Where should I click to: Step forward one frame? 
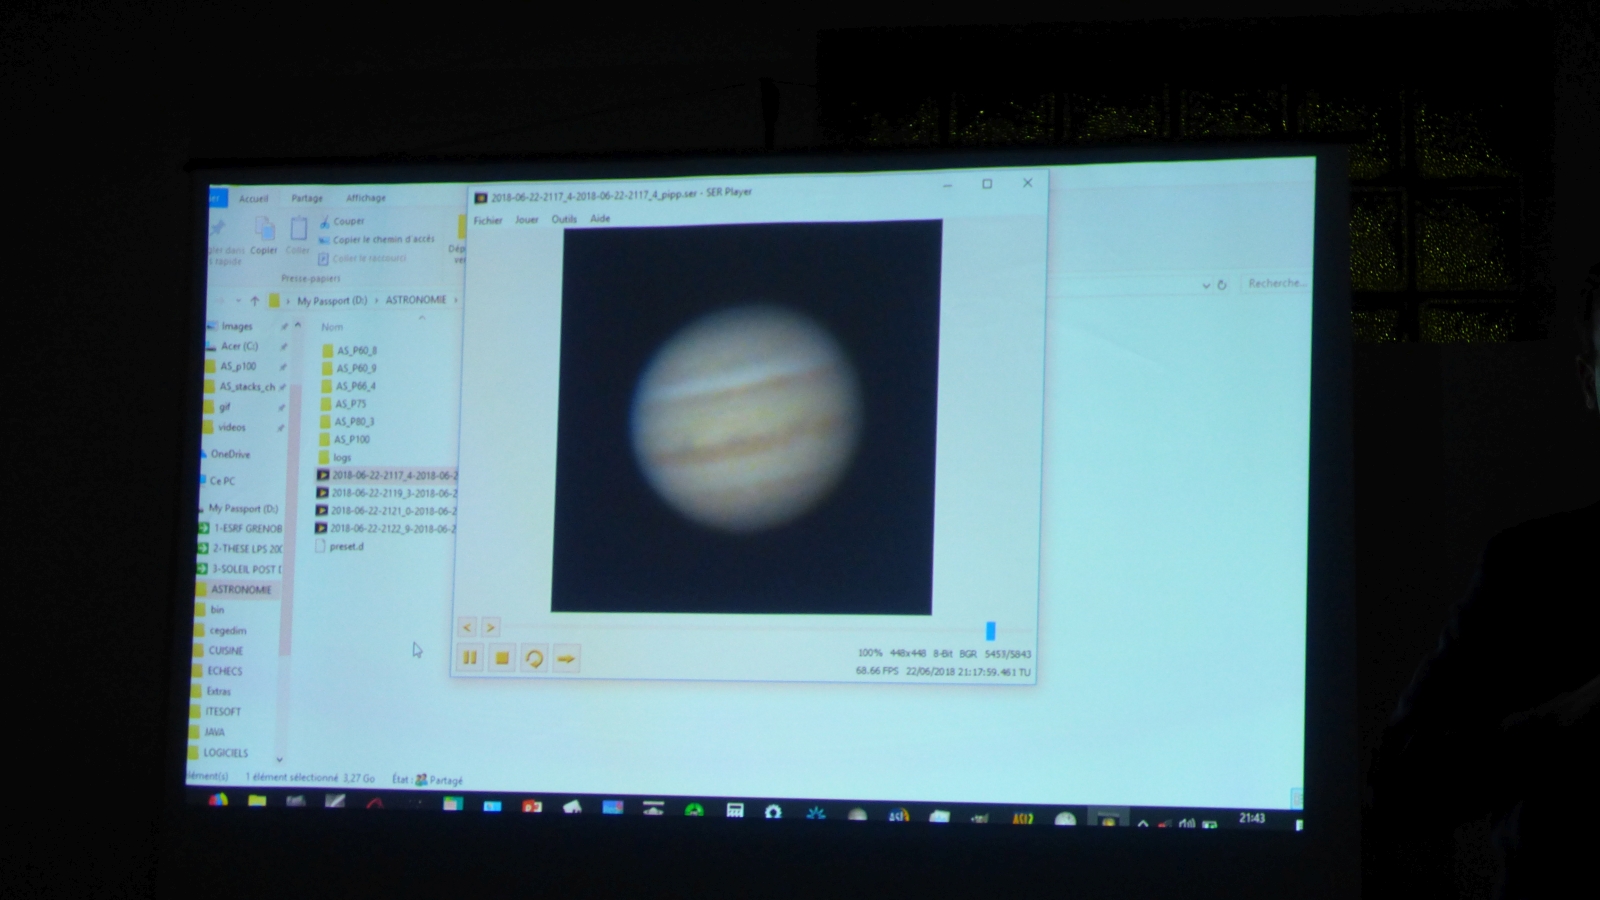490,627
